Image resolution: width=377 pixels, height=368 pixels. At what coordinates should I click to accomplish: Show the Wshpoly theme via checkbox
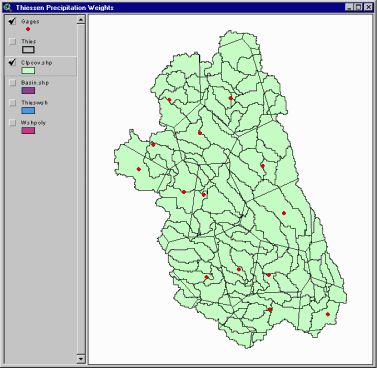tap(13, 123)
